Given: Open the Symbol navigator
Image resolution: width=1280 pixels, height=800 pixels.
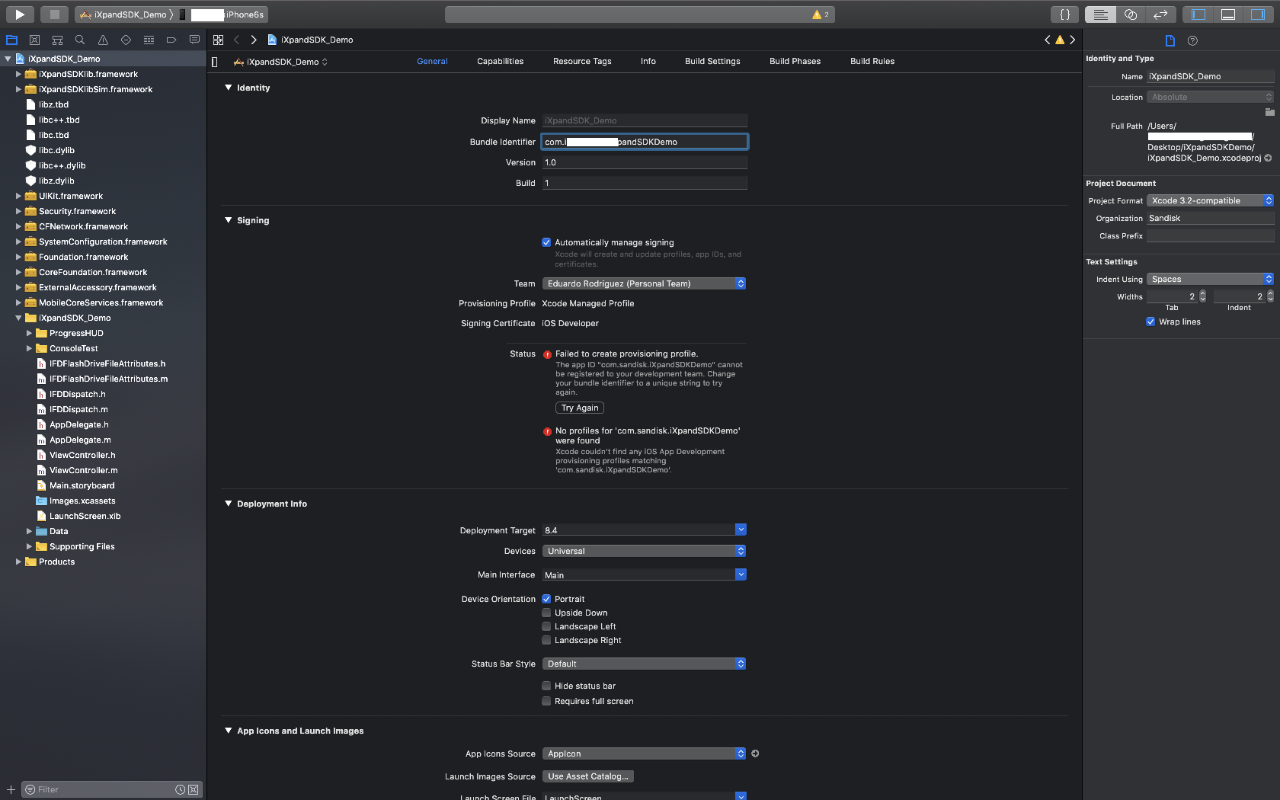Looking at the screenshot, I should pos(57,40).
